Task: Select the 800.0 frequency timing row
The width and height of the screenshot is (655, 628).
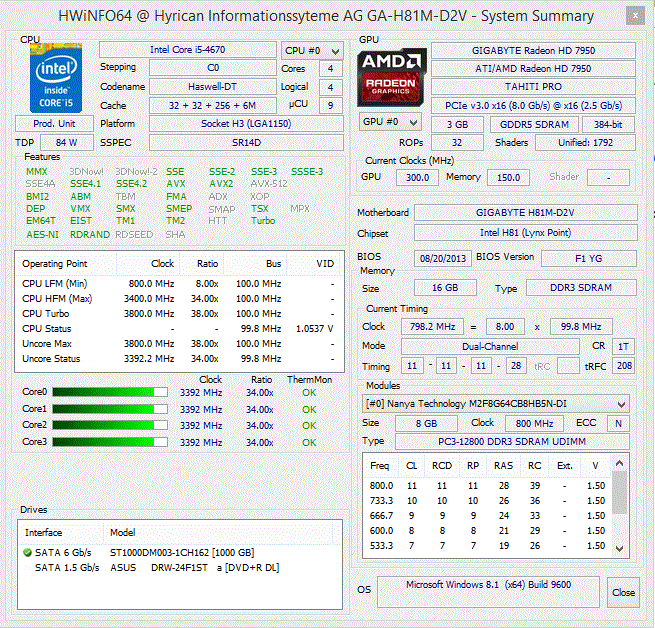Action: pyautogui.click(x=487, y=486)
